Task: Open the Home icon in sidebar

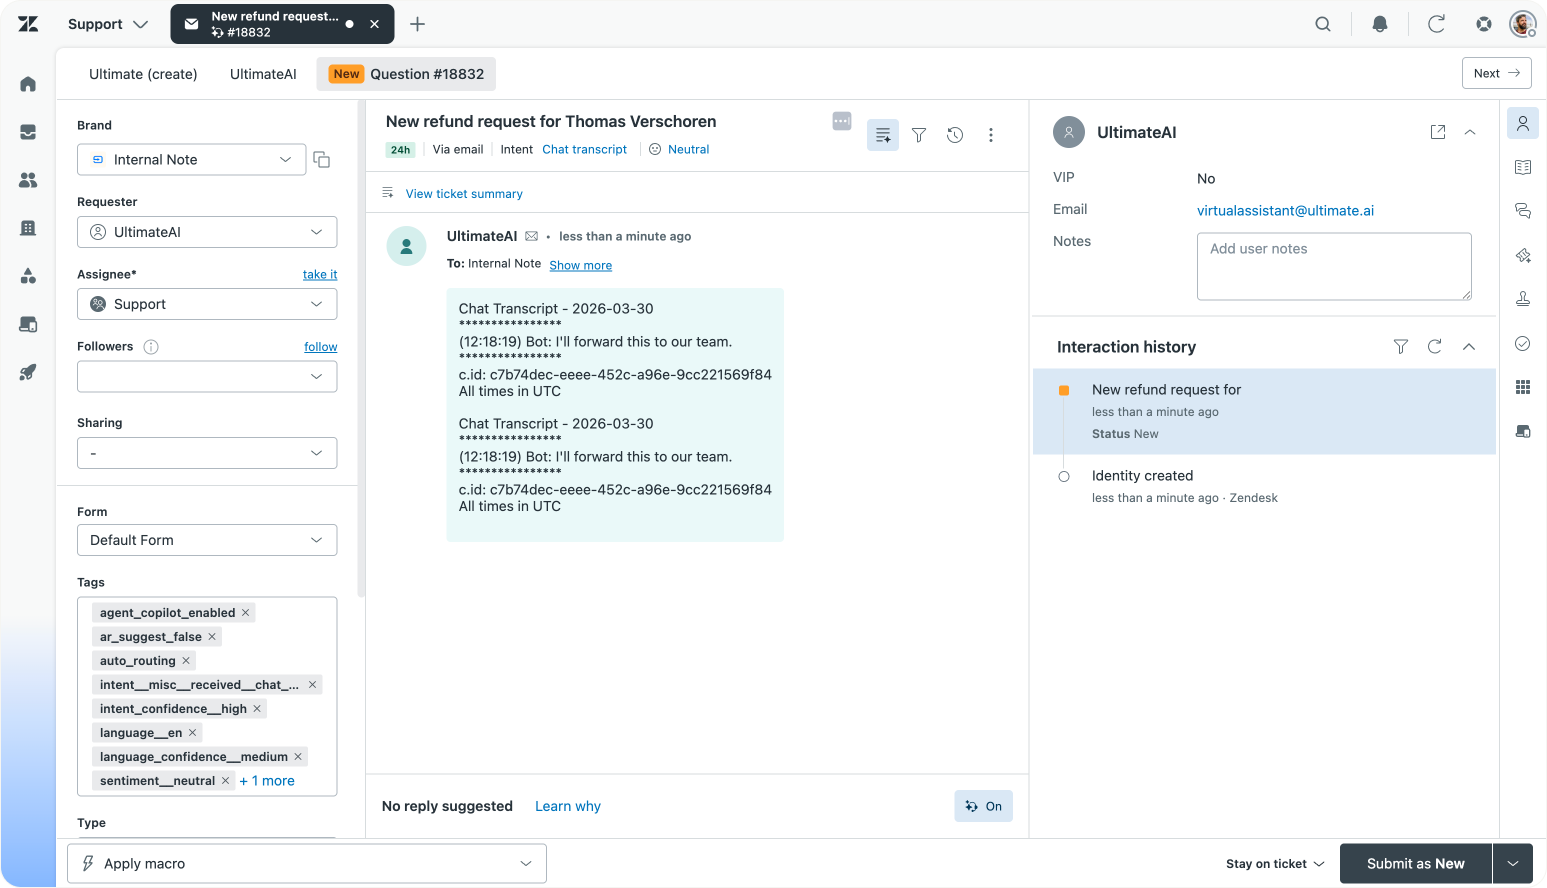Action: click(28, 84)
